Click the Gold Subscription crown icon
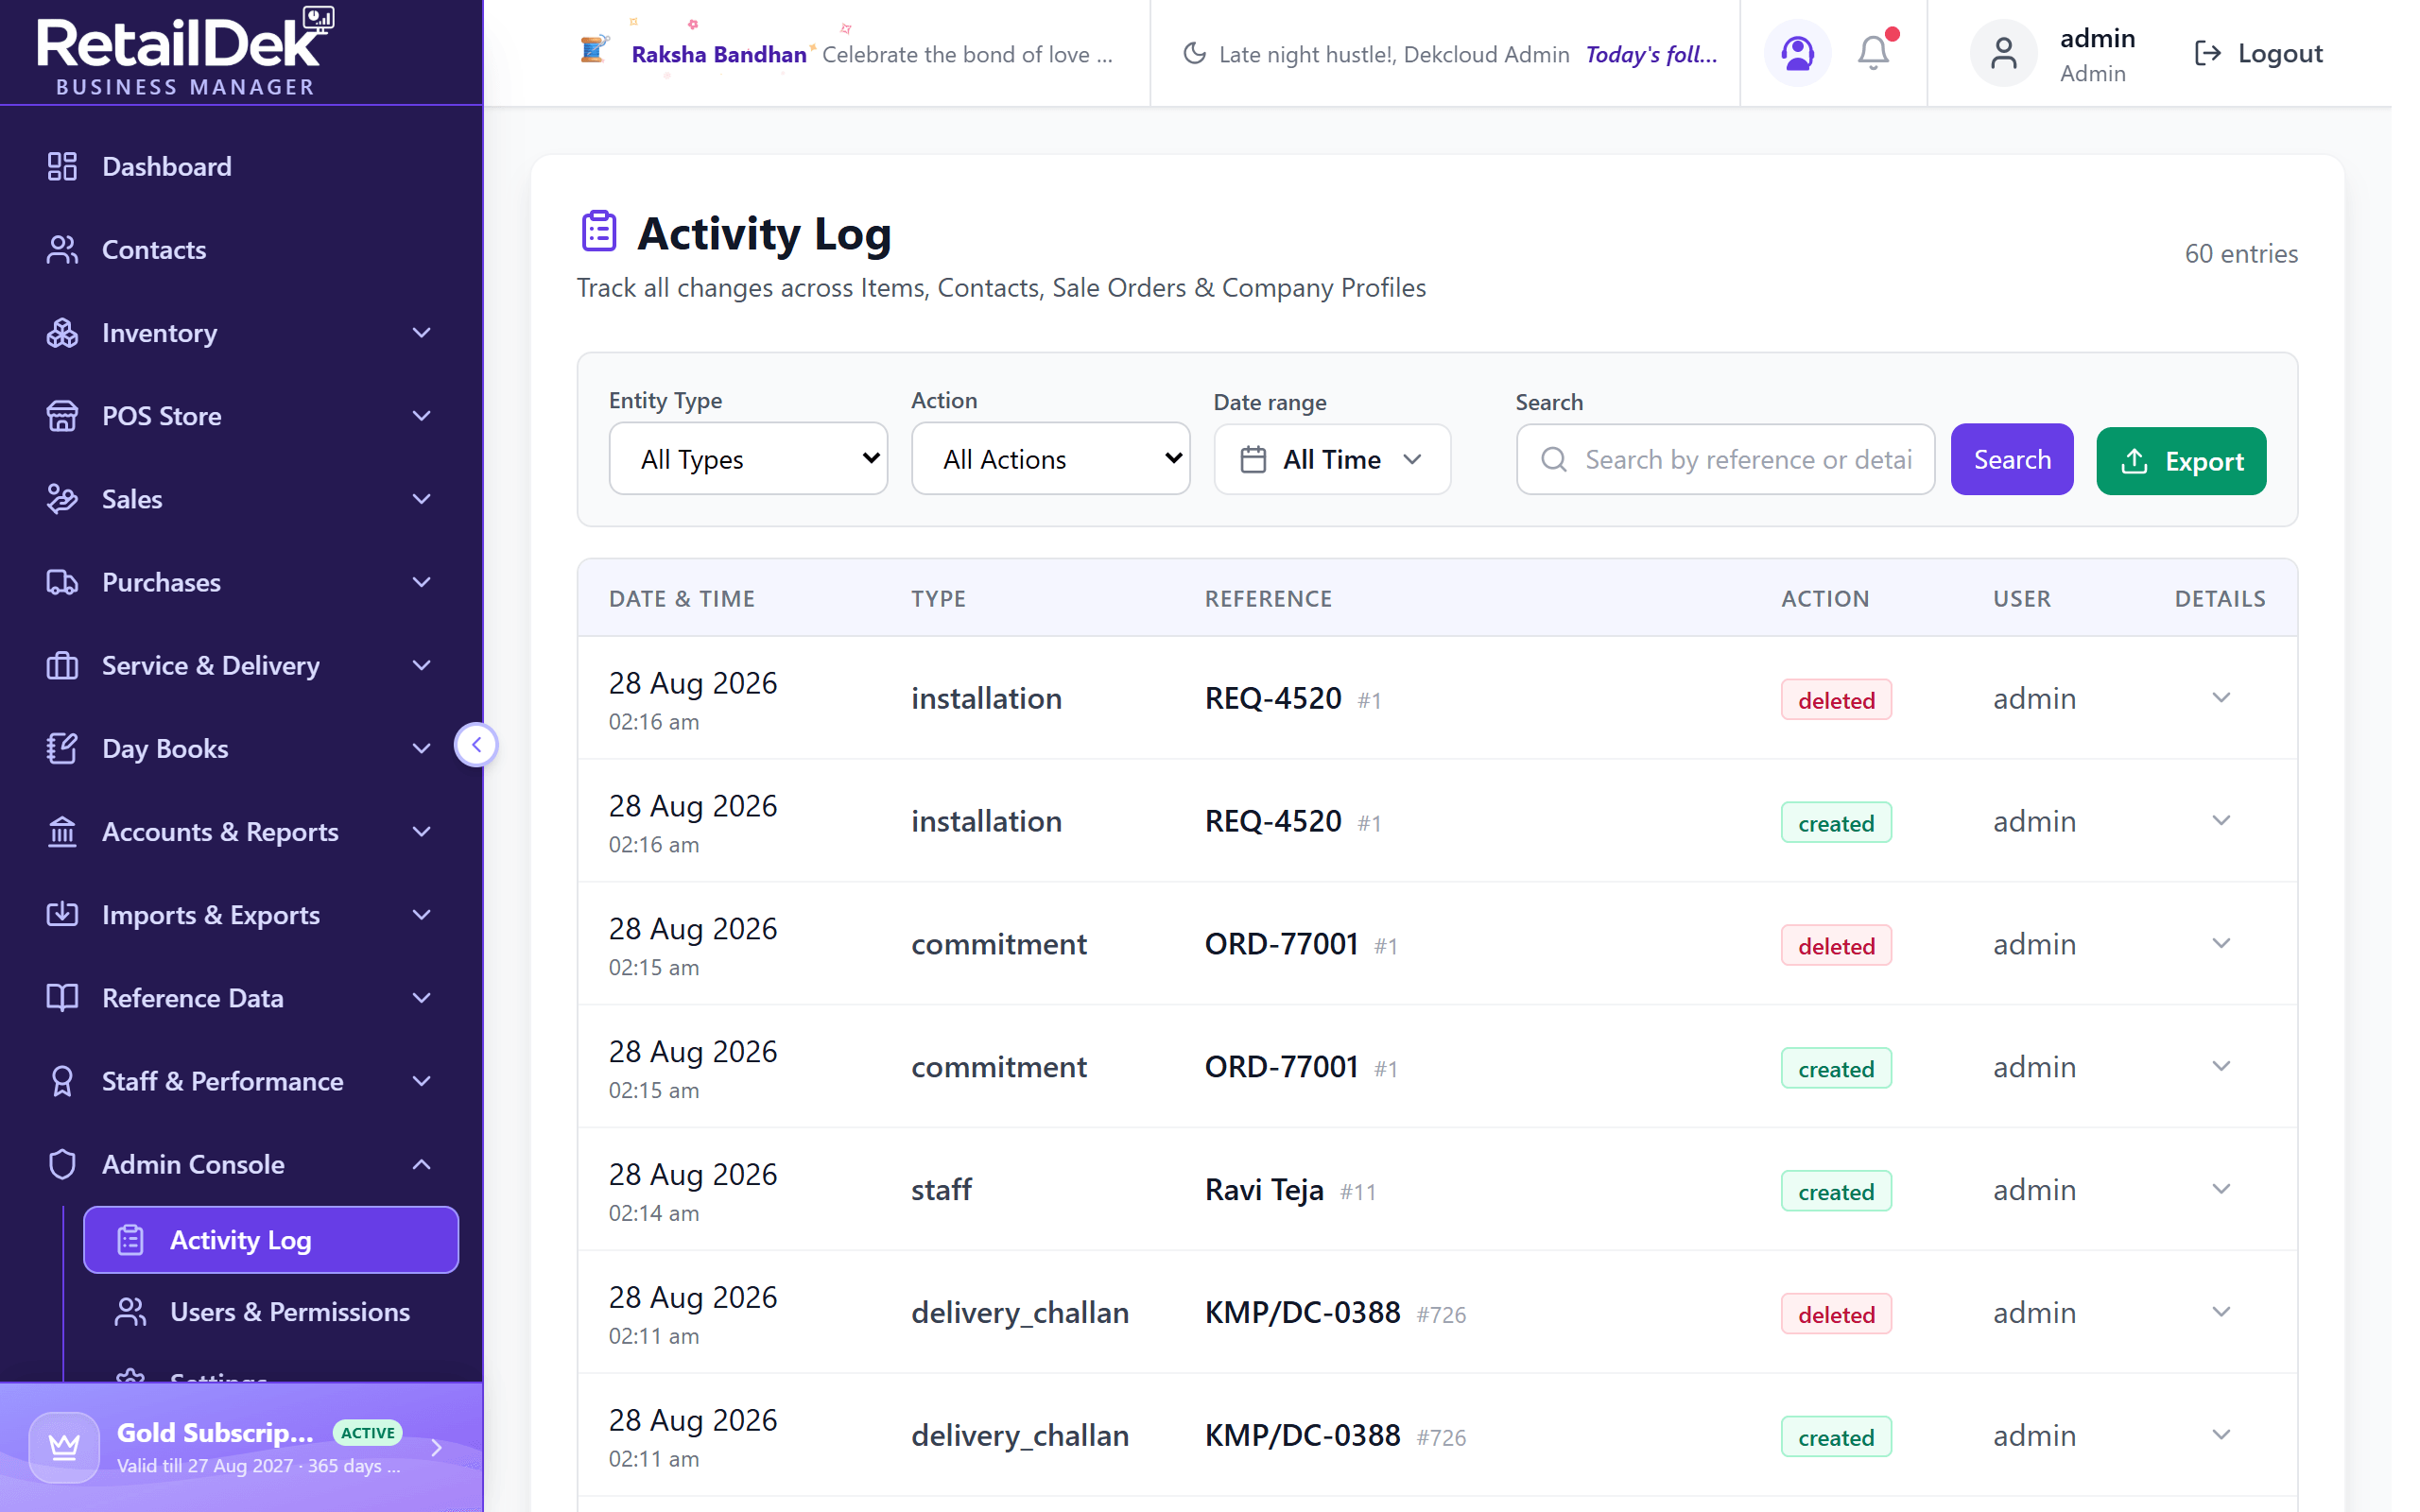The width and height of the screenshot is (2420, 1512). click(x=64, y=1446)
